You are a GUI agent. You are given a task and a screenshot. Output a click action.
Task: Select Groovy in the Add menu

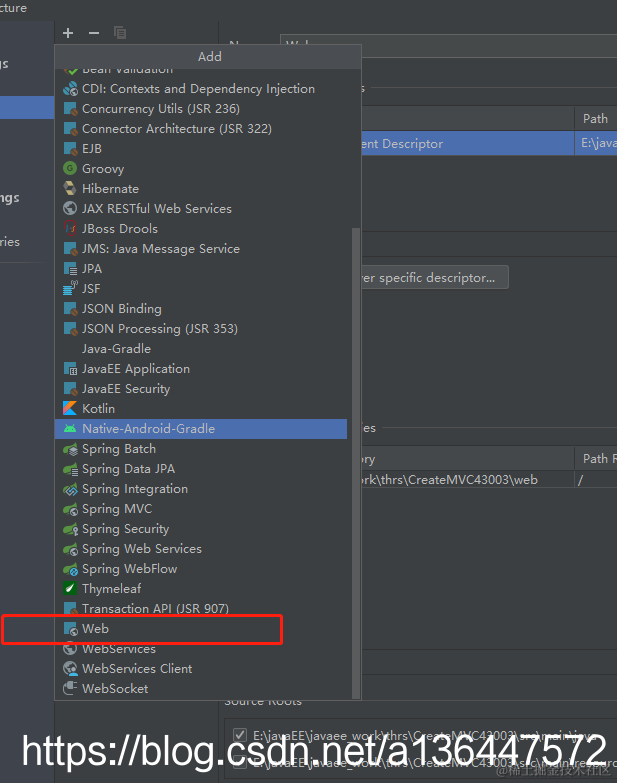(x=201, y=169)
